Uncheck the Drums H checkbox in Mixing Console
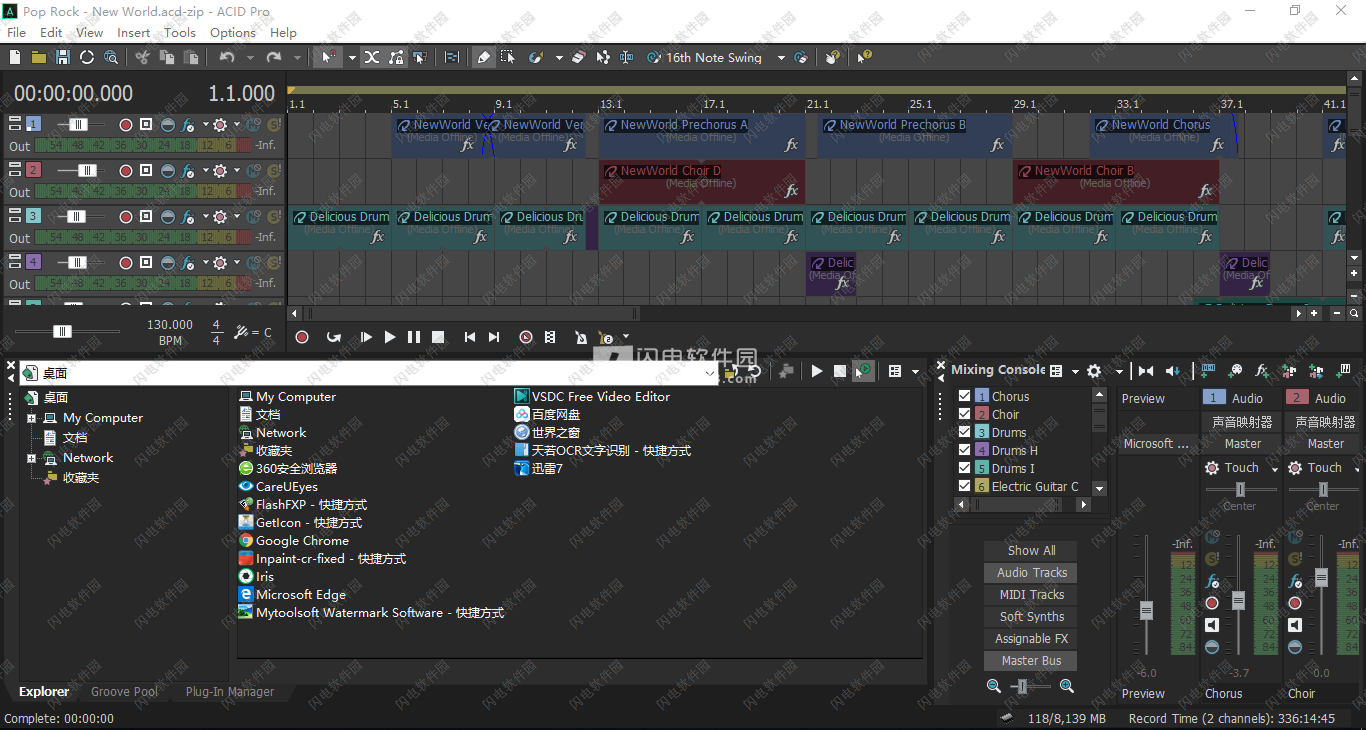This screenshot has height=730, width=1366. (x=964, y=450)
